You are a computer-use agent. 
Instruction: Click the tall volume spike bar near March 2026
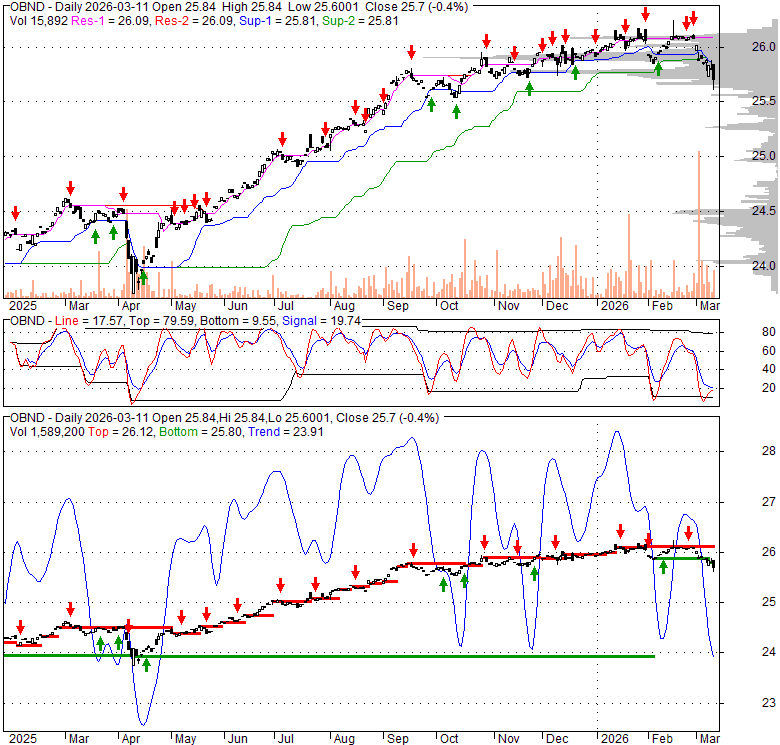point(698,222)
